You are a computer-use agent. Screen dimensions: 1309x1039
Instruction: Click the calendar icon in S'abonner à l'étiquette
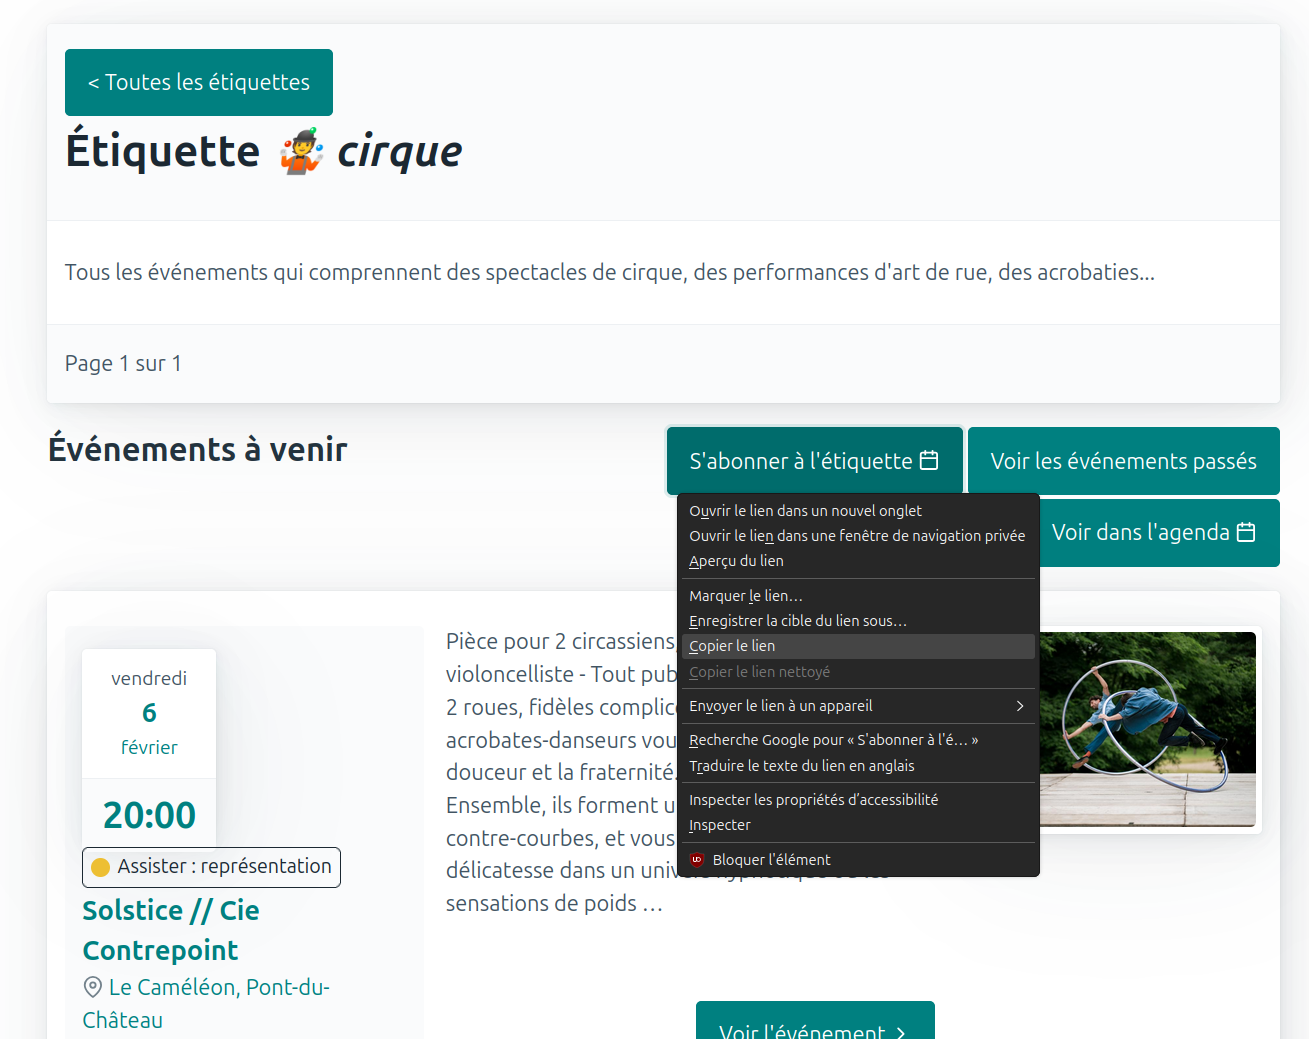pos(929,460)
